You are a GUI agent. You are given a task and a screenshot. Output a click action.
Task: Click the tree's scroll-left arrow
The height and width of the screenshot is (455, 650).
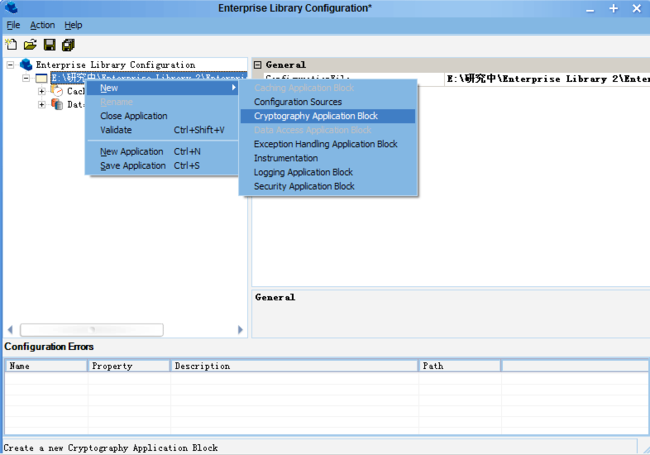[x=10, y=330]
